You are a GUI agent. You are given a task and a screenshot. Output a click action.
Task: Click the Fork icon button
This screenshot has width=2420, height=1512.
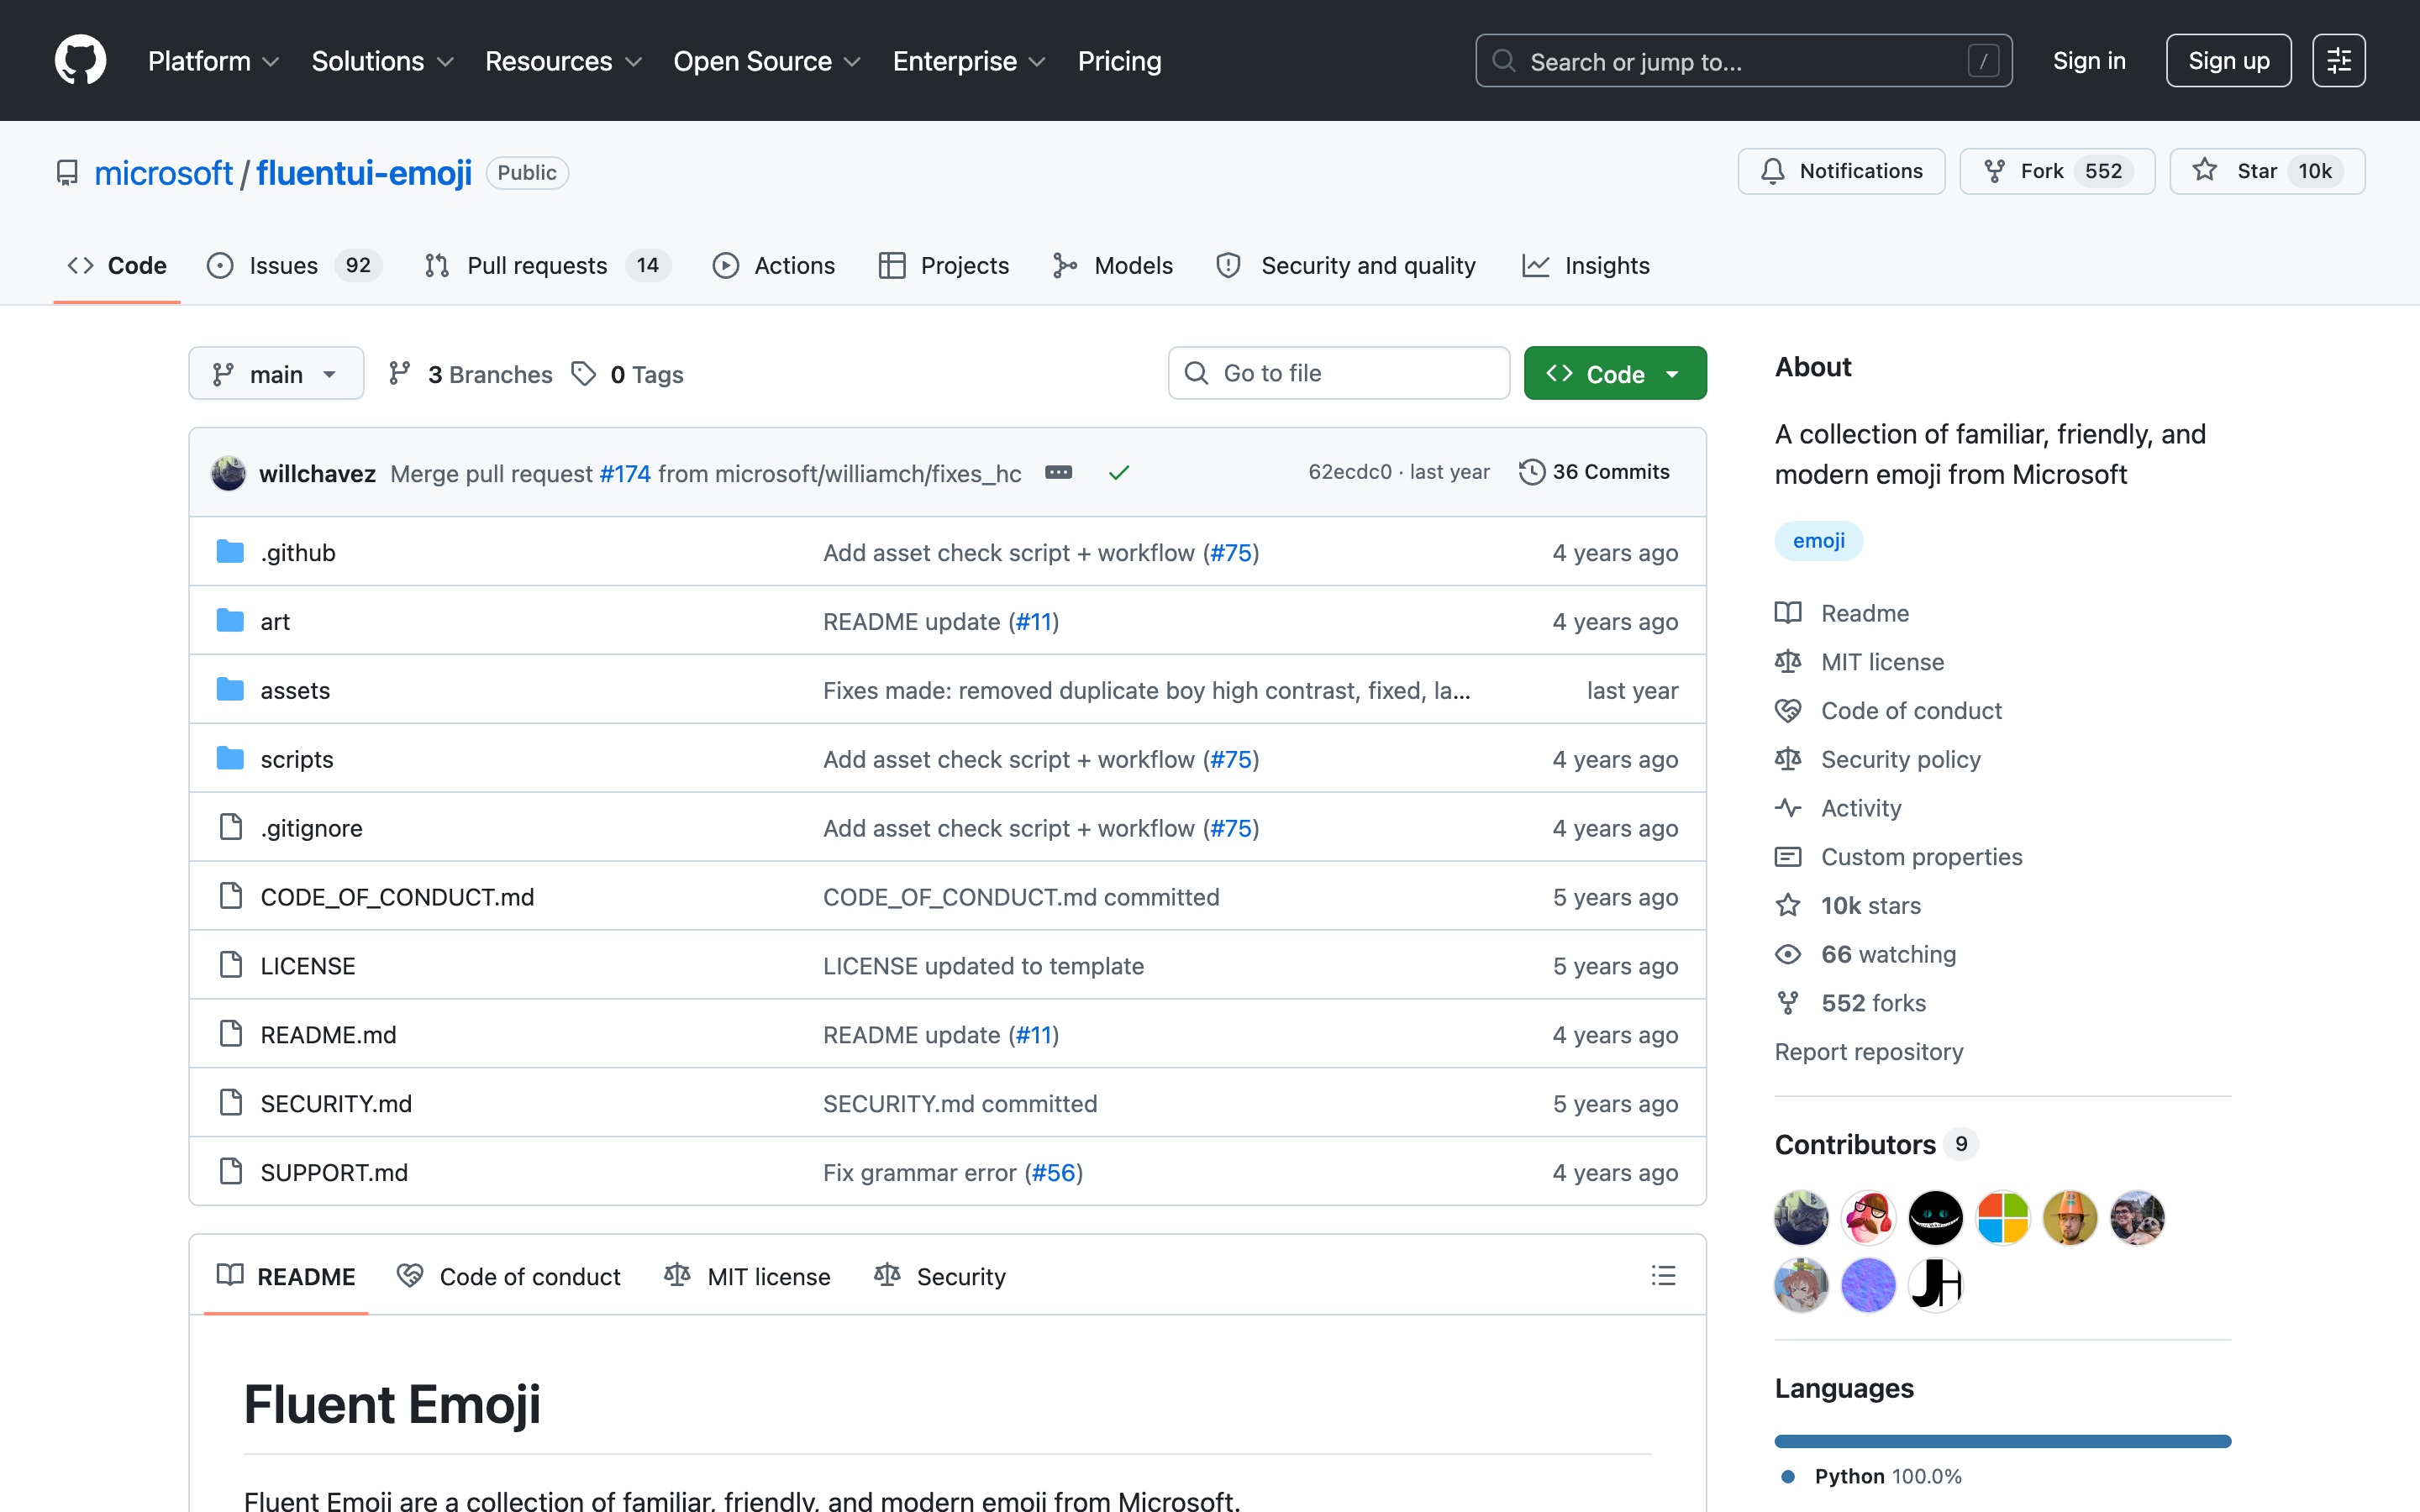pyautogui.click(x=1994, y=171)
